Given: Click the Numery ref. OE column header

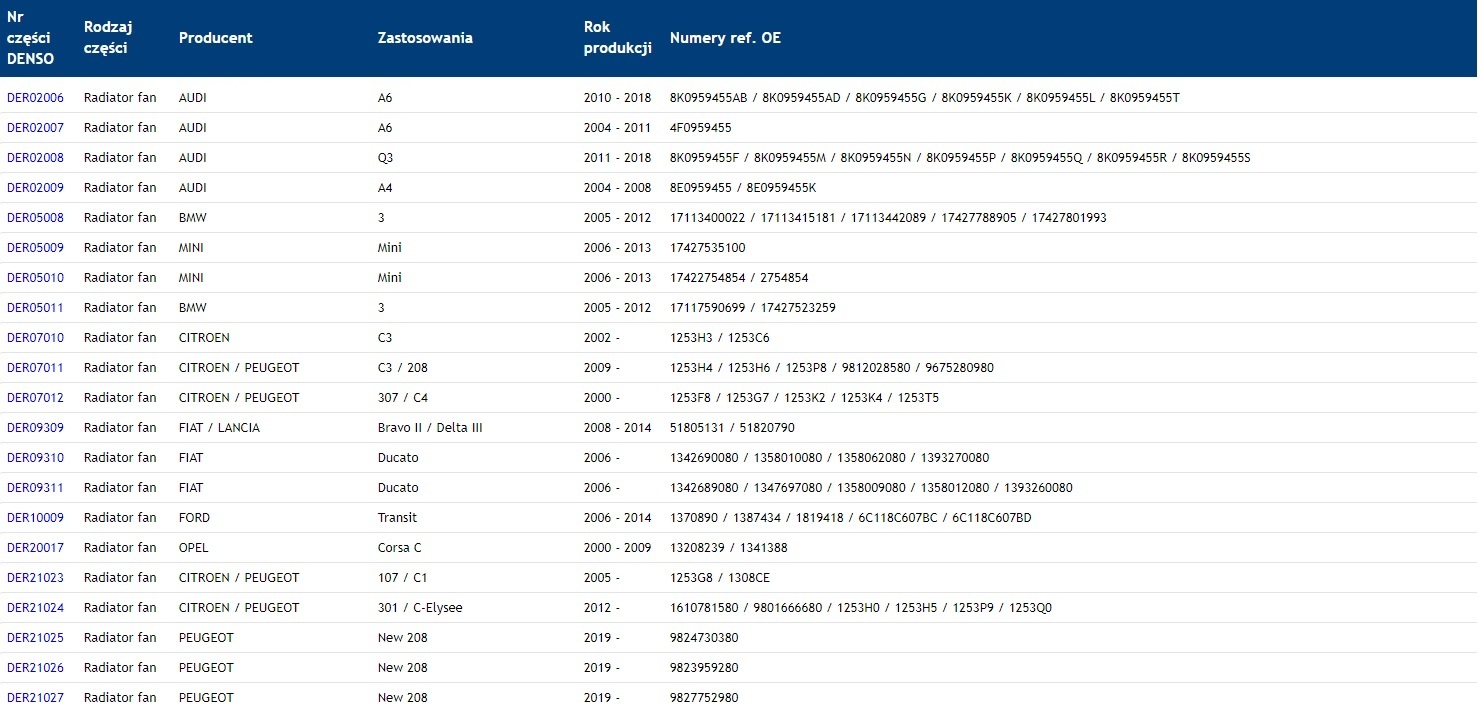Looking at the screenshot, I should [x=725, y=38].
